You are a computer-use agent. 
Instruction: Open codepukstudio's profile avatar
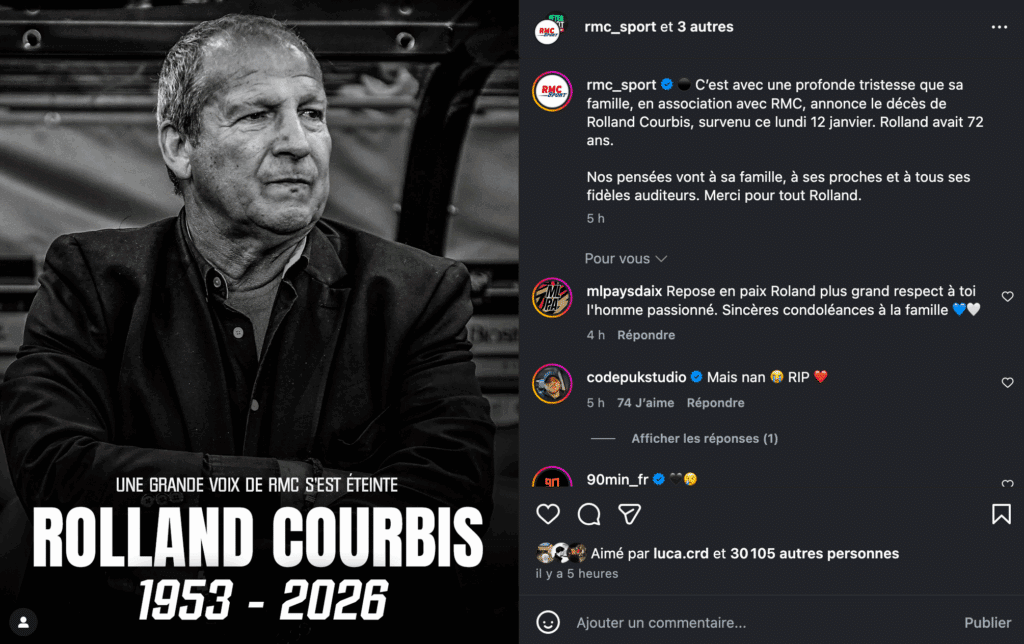coord(552,383)
